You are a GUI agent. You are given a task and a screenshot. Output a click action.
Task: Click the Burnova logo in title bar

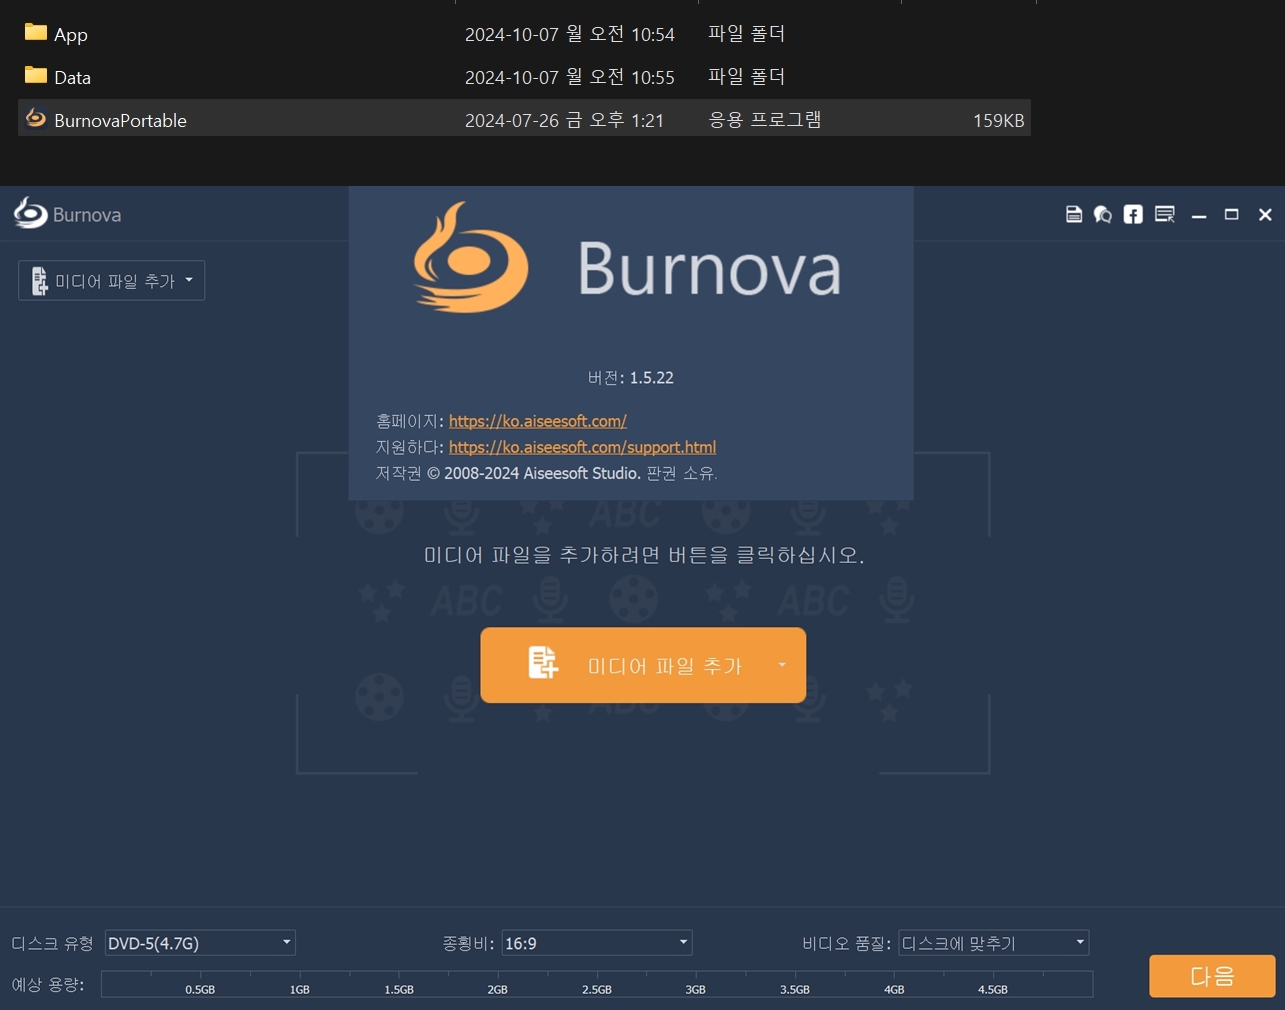pos(31,213)
